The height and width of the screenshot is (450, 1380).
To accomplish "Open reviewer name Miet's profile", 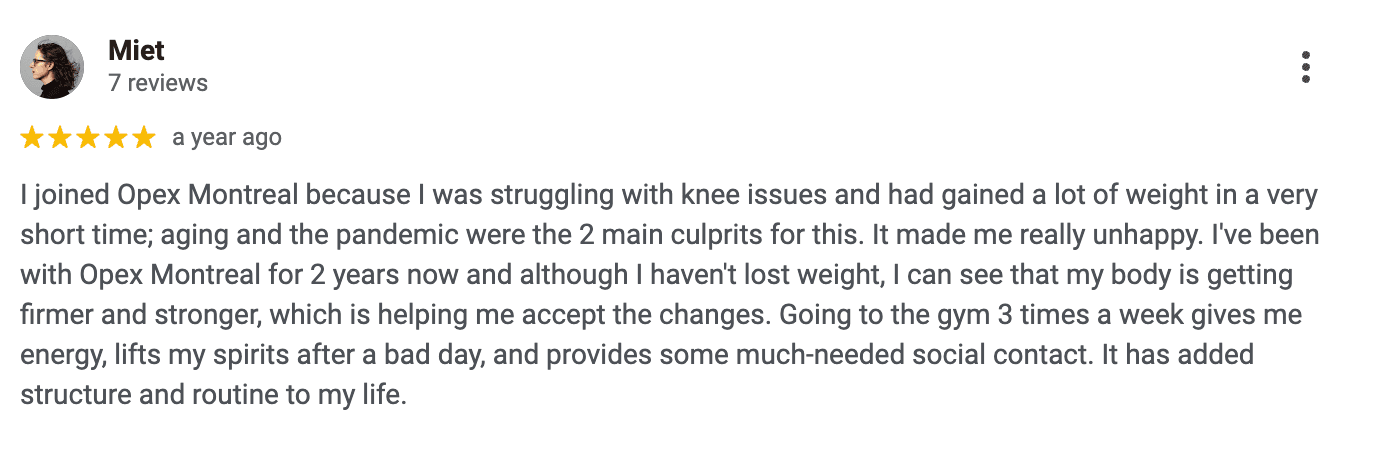I will (x=136, y=51).
